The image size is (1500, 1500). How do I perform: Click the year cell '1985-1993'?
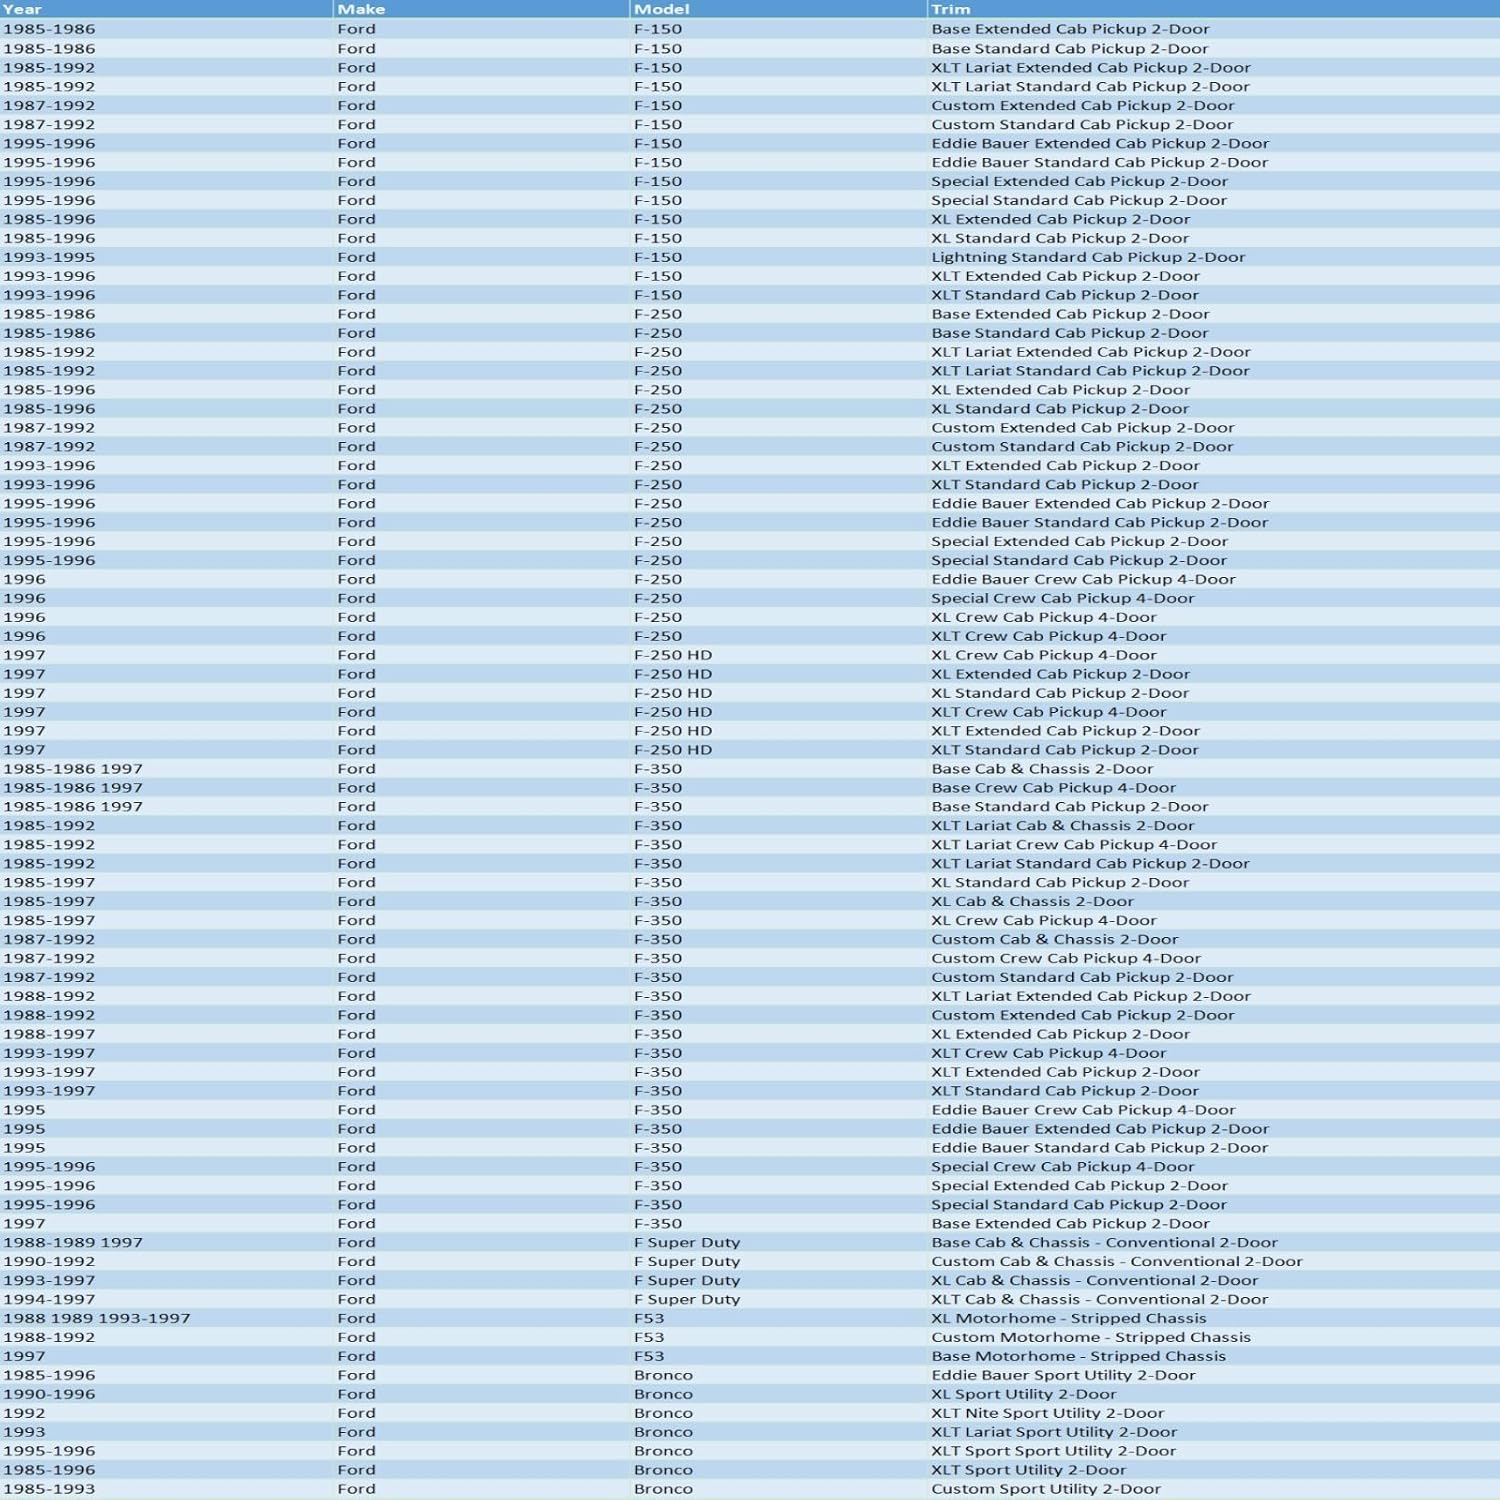pos(49,1489)
